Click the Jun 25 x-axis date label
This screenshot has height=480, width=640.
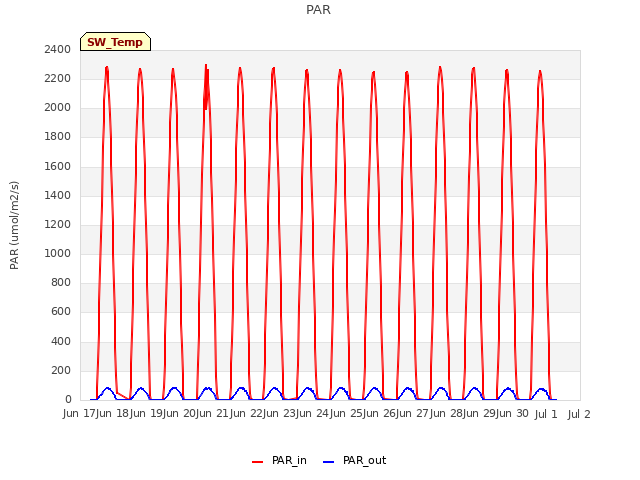pos(347,414)
